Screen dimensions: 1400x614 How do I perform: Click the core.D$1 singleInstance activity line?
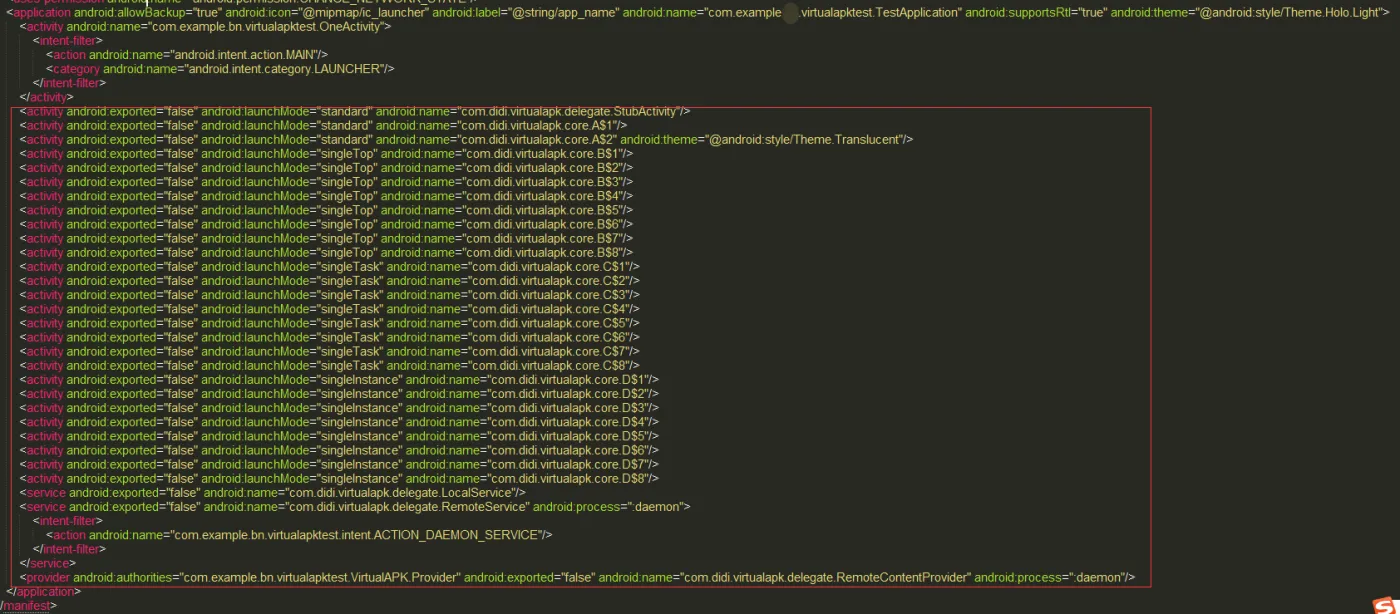point(339,380)
